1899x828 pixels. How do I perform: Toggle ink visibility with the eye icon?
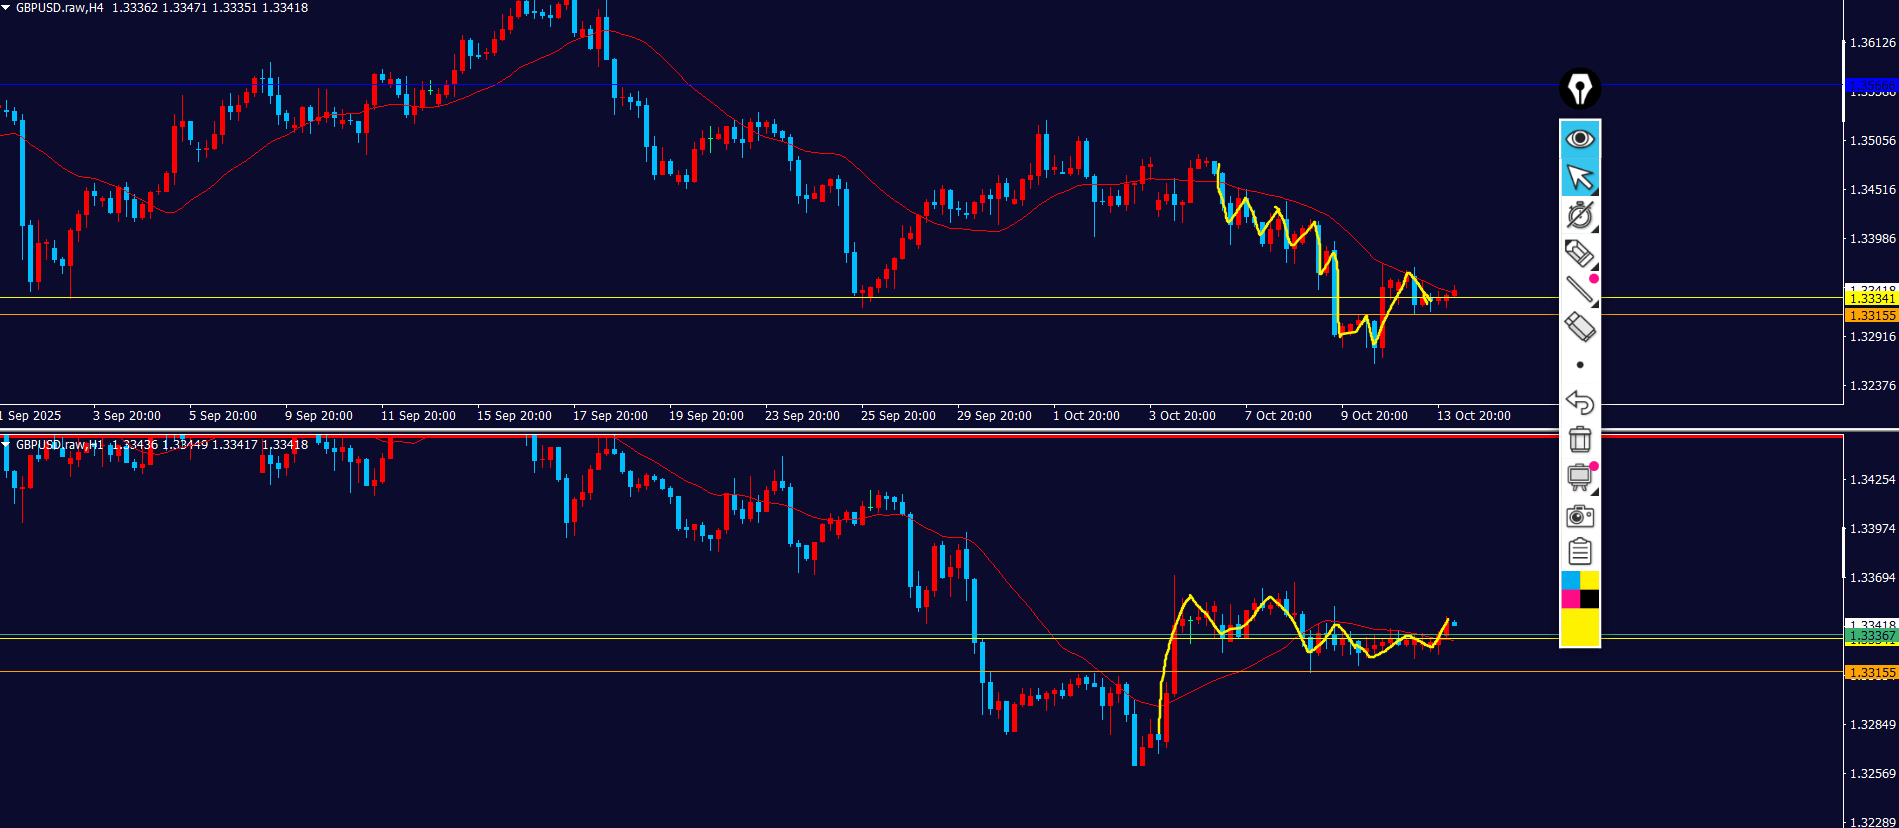click(1579, 139)
